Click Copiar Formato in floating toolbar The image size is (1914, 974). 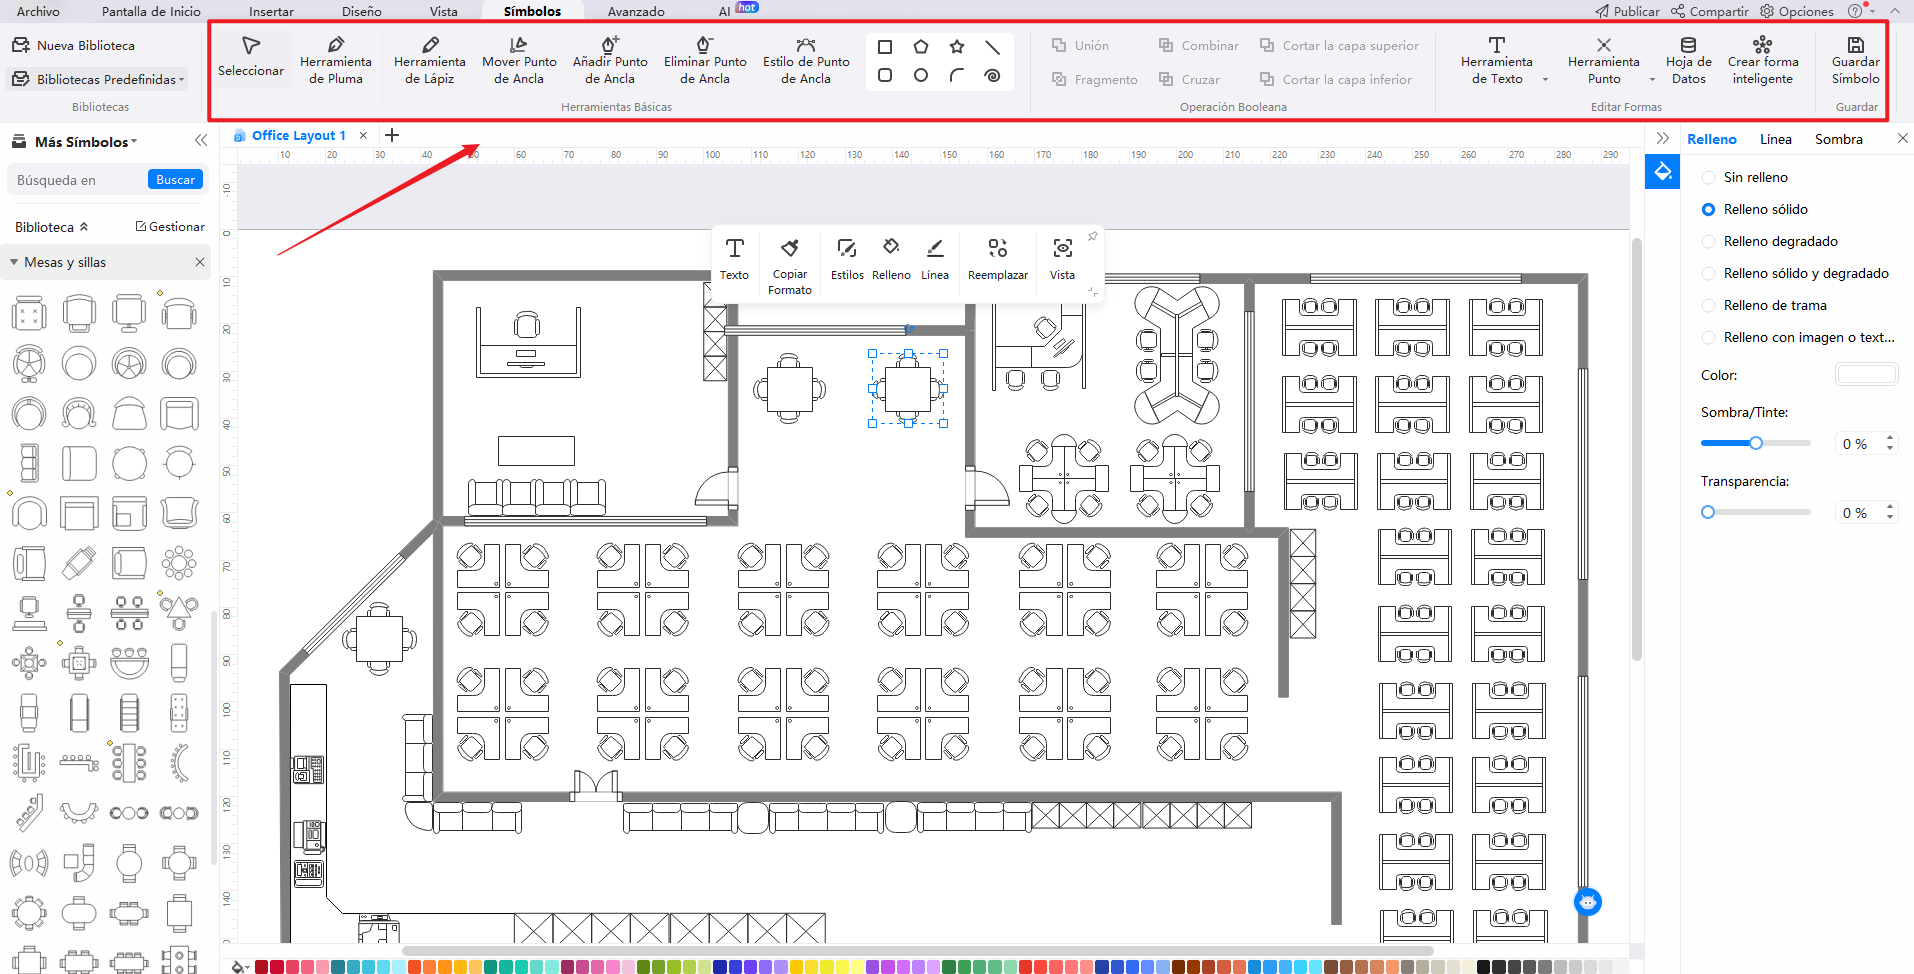(789, 264)
